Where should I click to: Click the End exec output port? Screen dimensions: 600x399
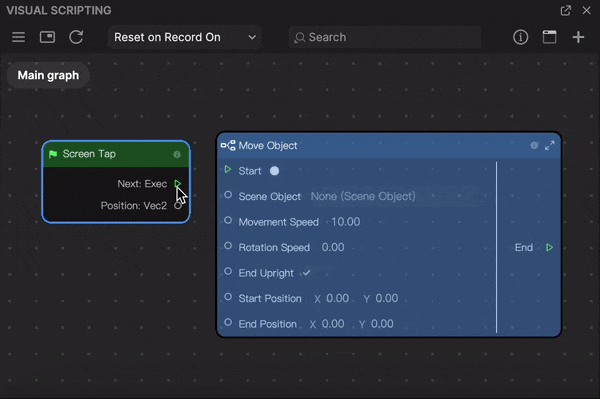(549, 248)
